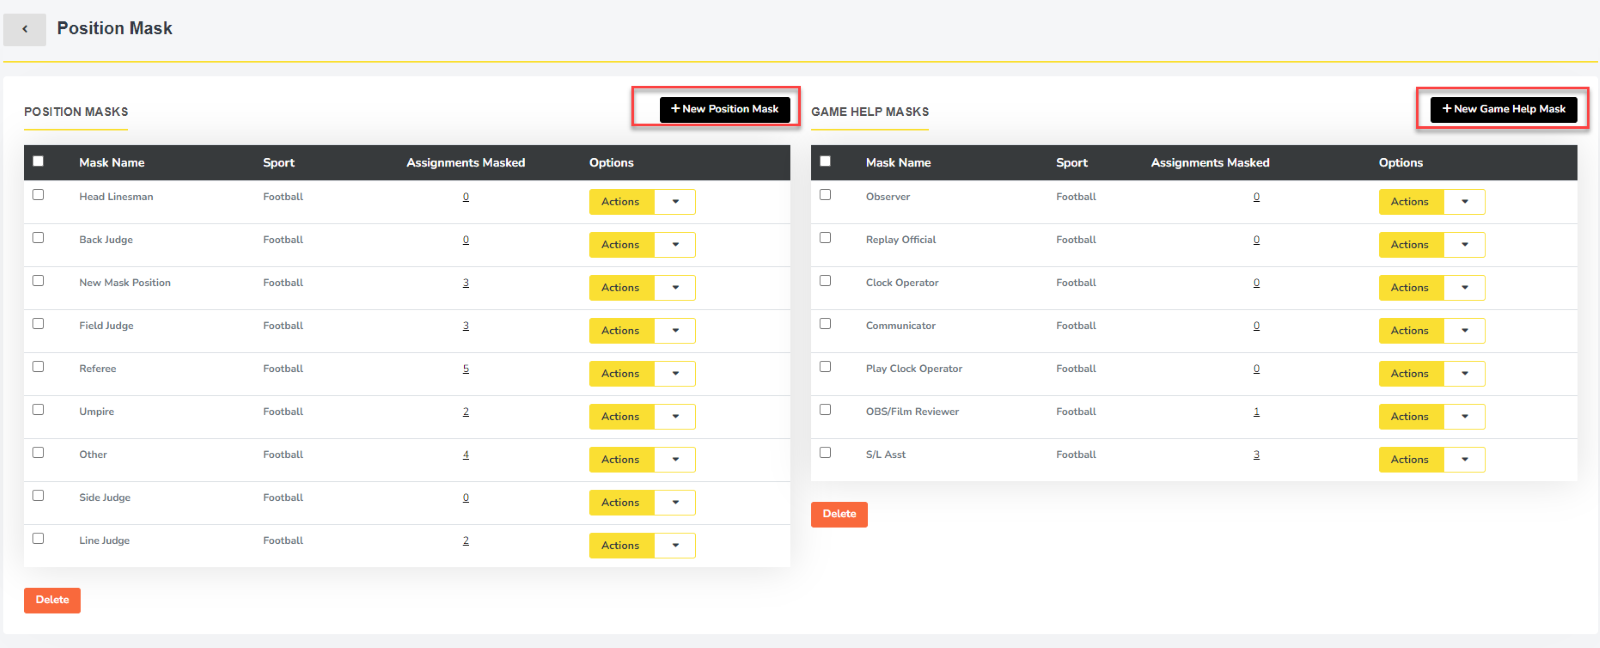Tick the Head Linesman row checkbox
The width and height of the screenshot is (1600, 648).
coord(38,195)
